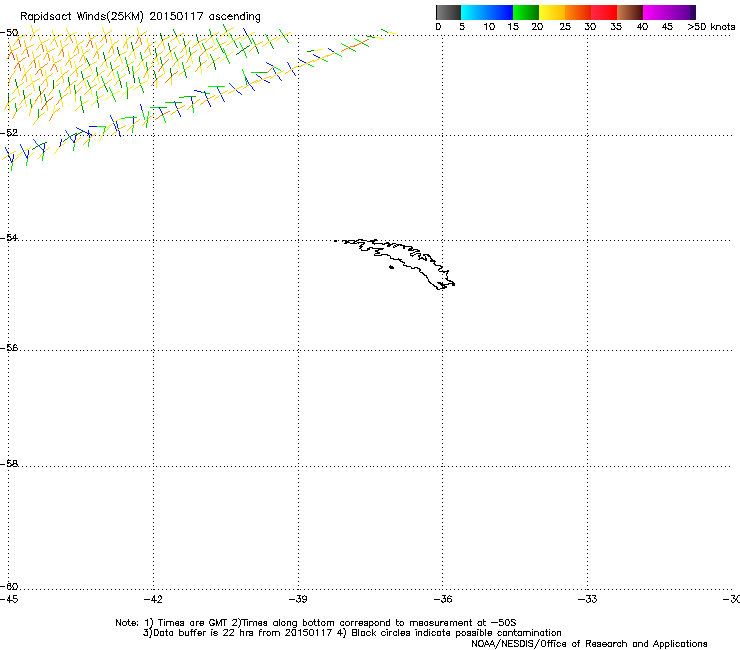Click the green 15-20 knots color band
The image size is (740, 650).
click(x=526, y=12)
